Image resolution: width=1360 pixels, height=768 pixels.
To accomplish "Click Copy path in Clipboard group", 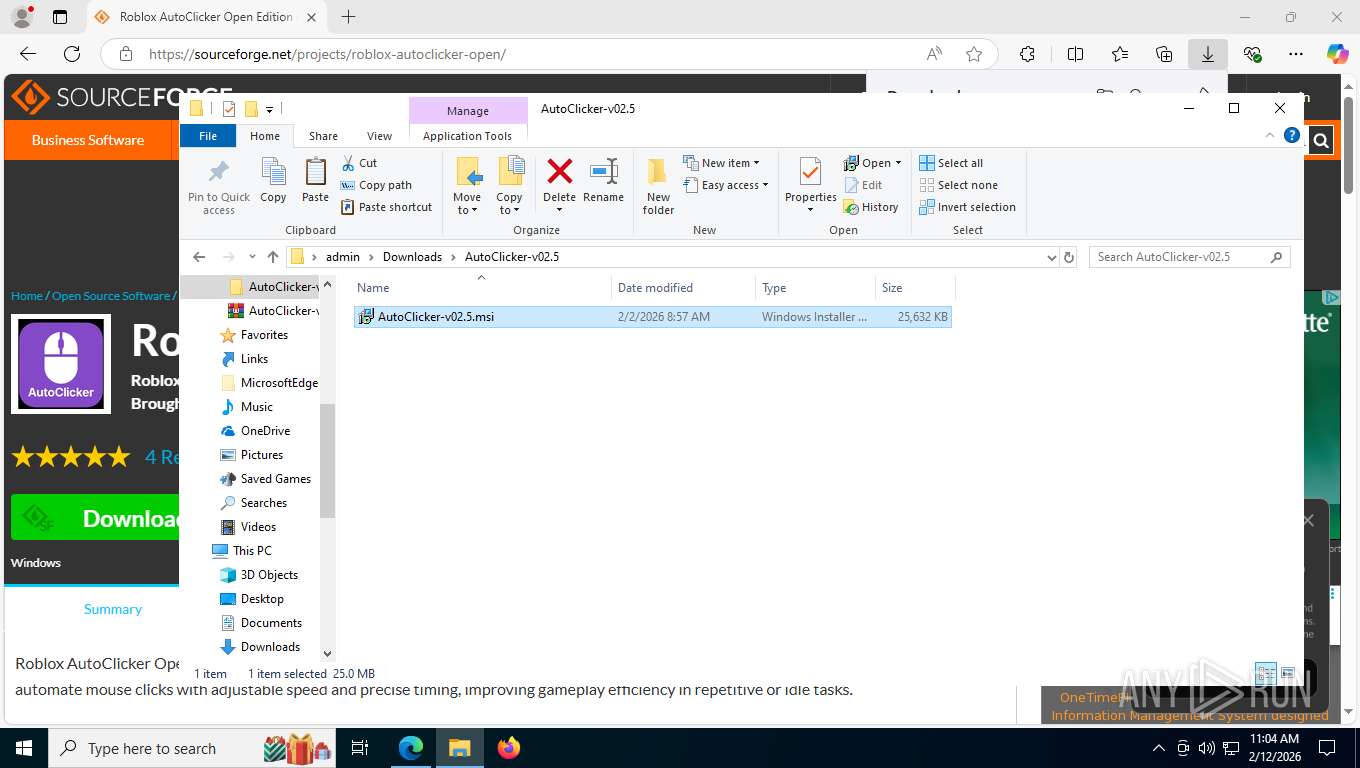I will [x=376, y=185].
